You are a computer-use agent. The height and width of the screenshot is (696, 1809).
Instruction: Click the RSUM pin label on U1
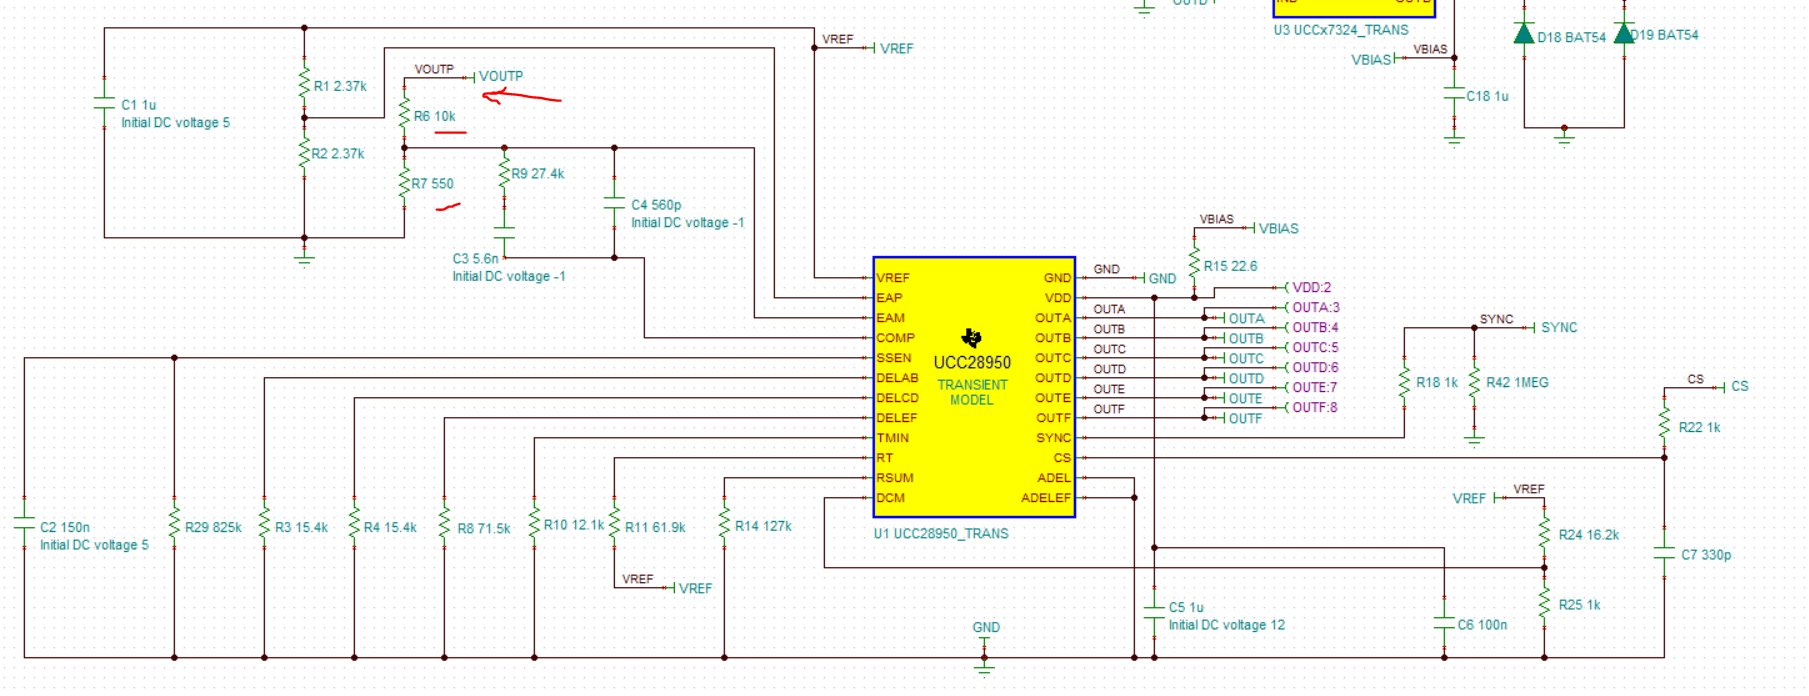pos(895,477)
